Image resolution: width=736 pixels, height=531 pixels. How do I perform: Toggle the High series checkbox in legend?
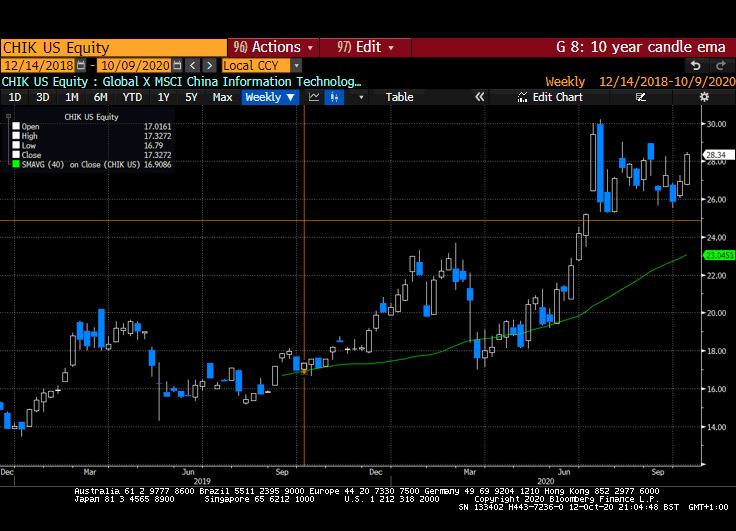15,135
